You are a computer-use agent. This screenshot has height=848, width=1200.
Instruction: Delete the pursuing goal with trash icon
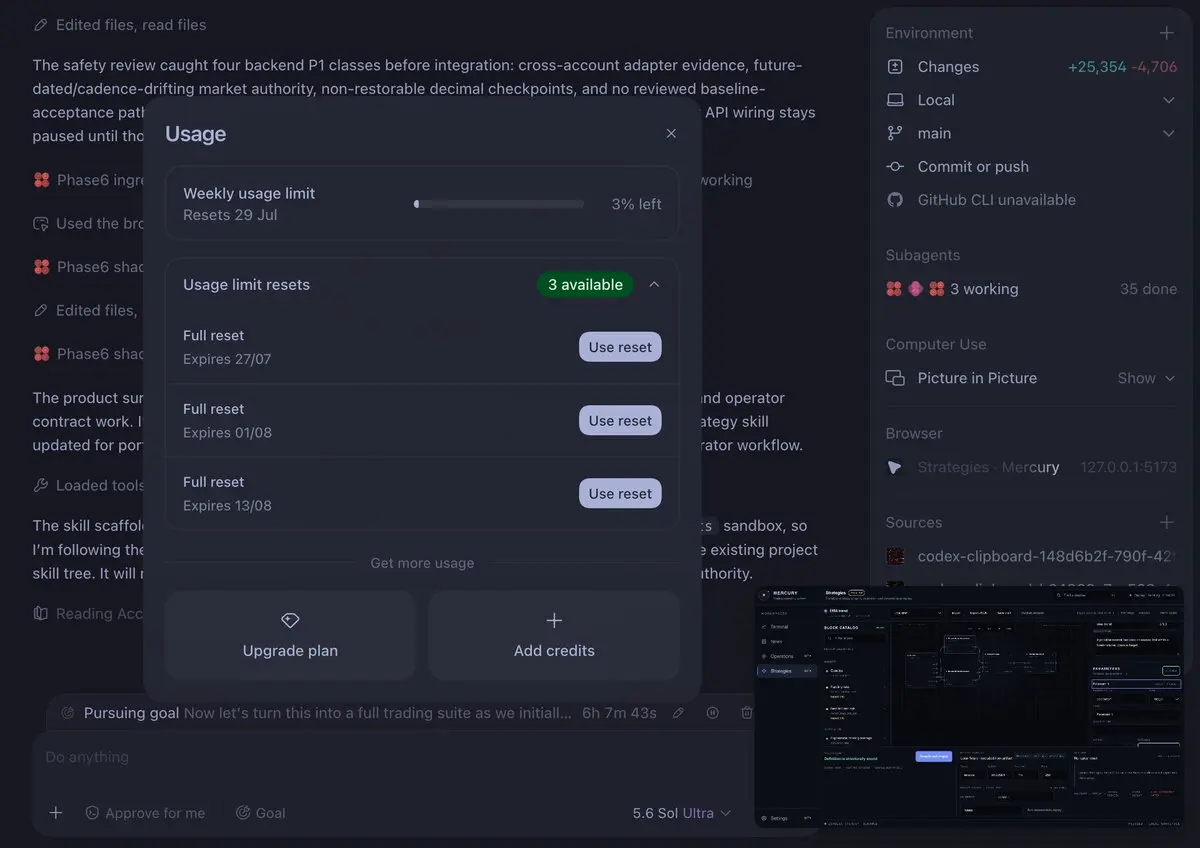(x=746, y=713)
